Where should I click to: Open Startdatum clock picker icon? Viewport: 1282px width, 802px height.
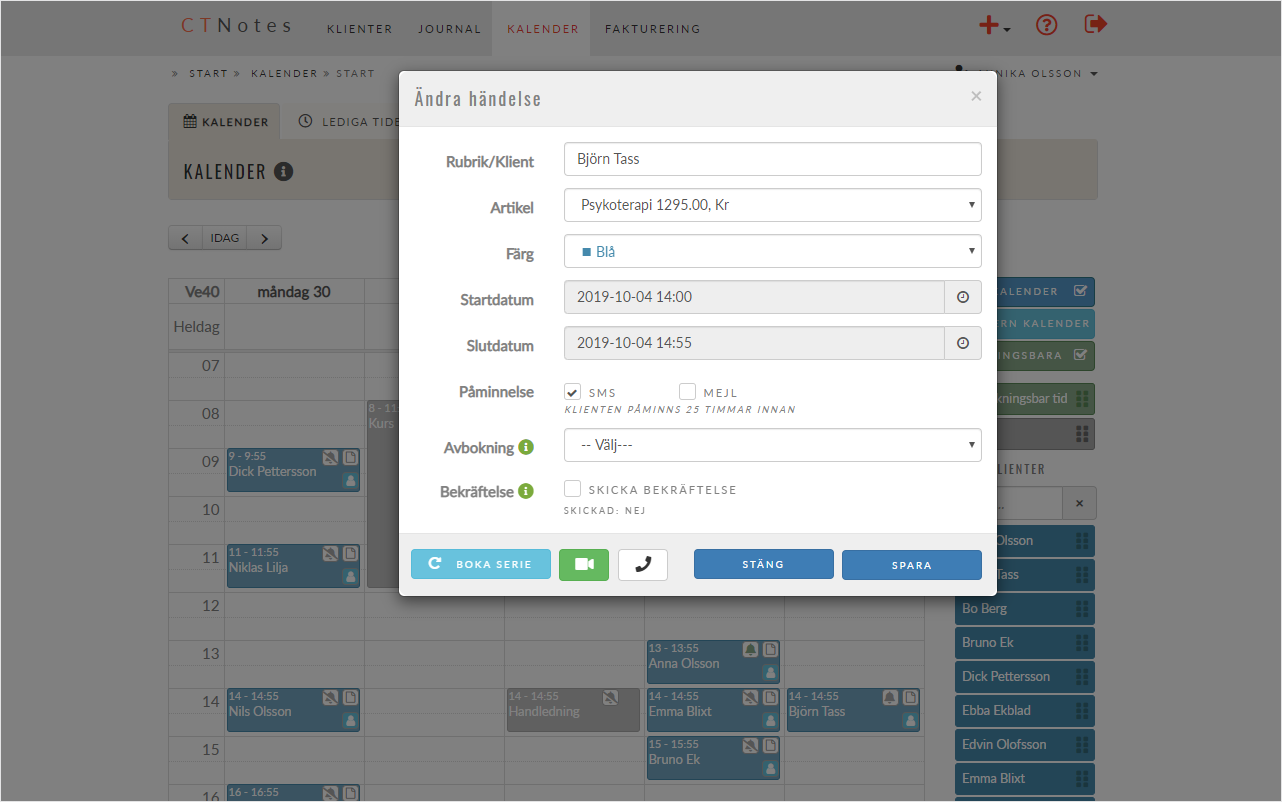[x=963, y=297]
